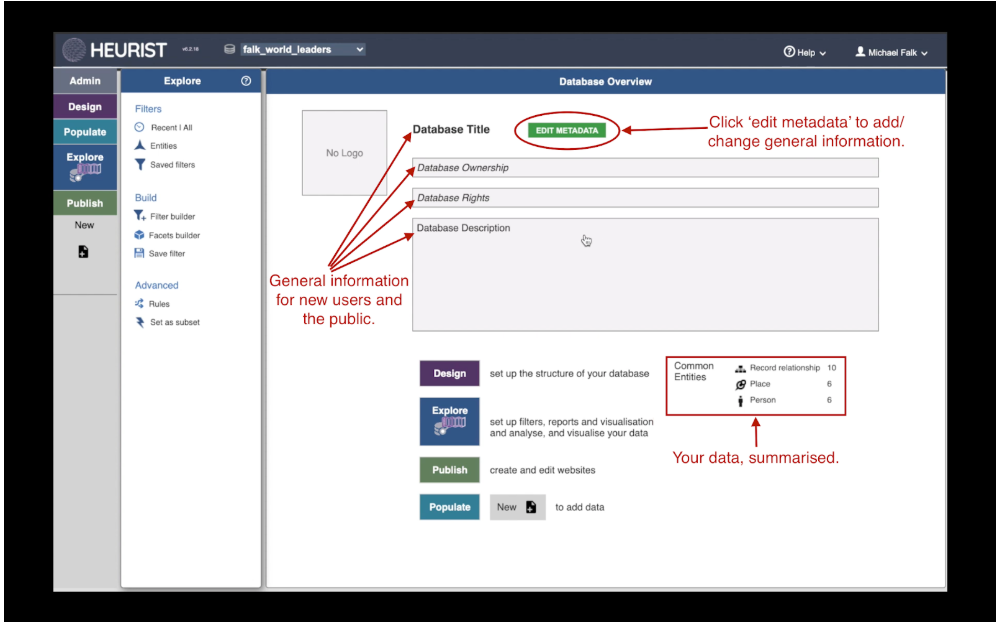Open the Saved filters link
The height and width of the screenshot is (622, 996).
pyautogui.click(x=173, y=165)
